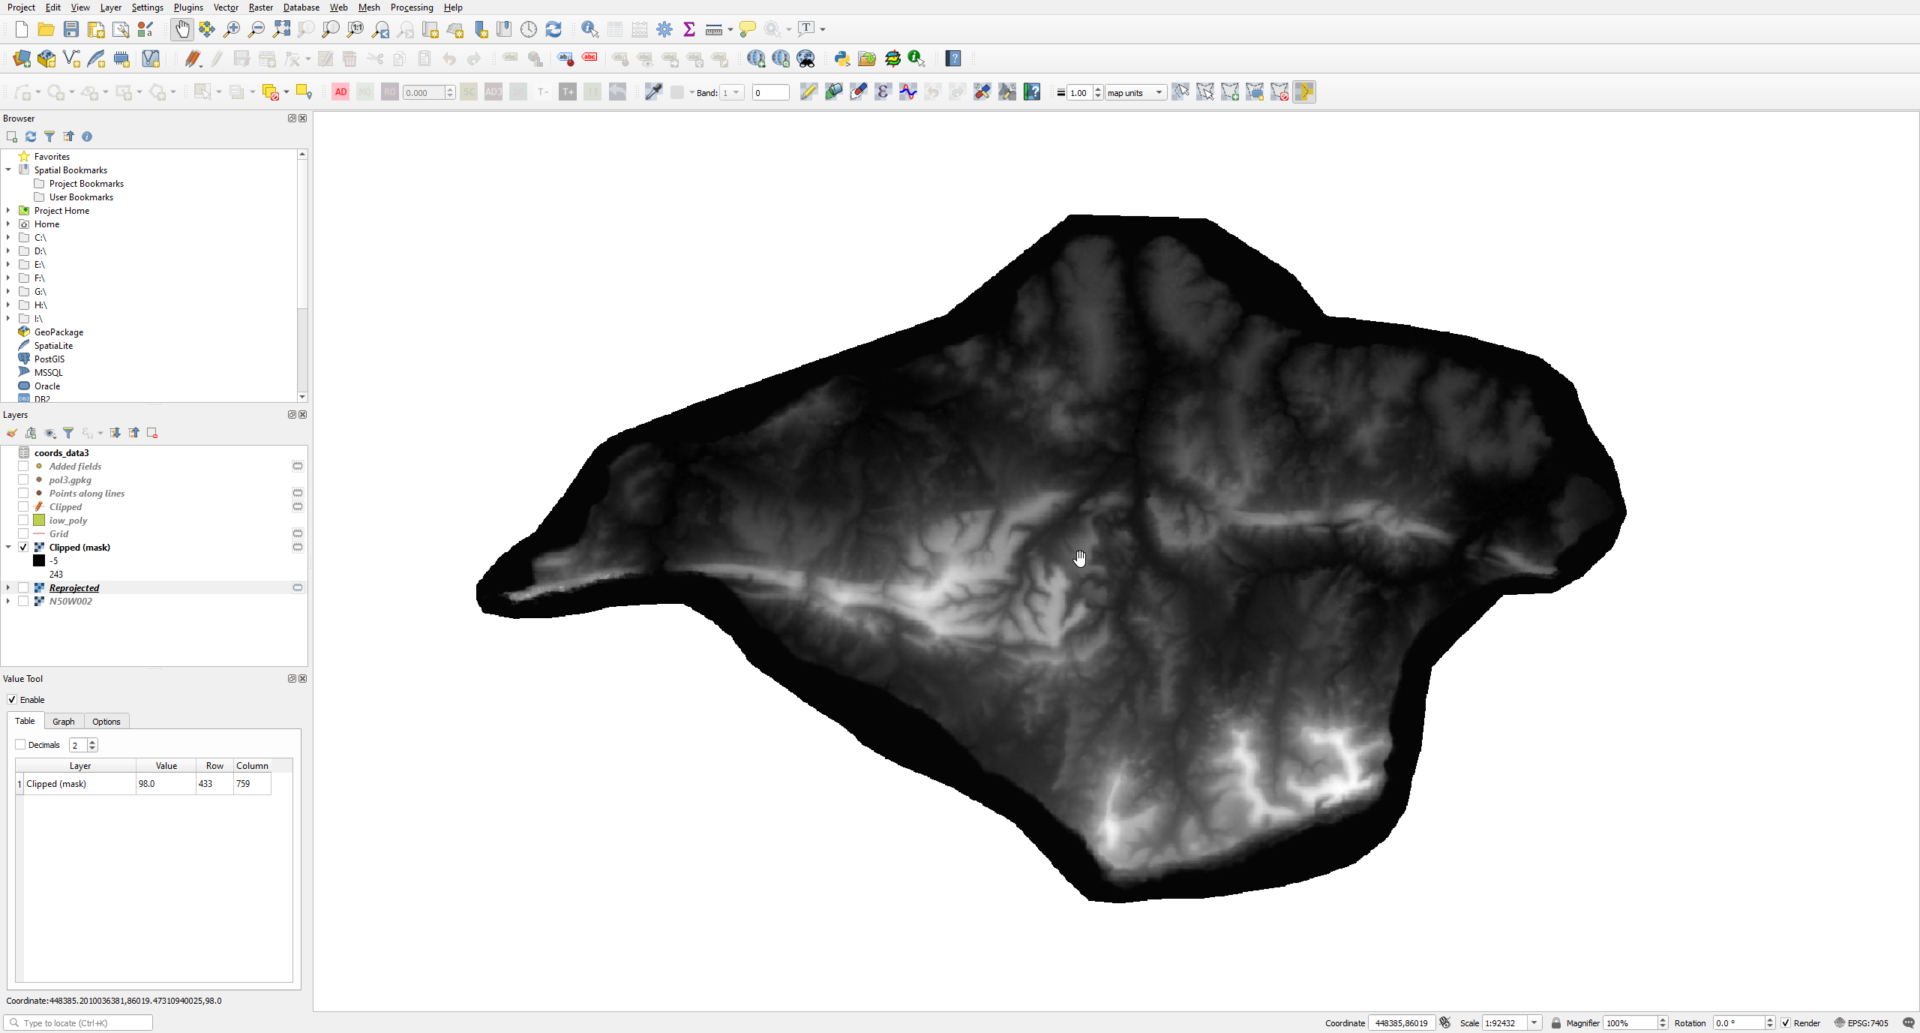Refresh the Browser panel
The width and height of the screenshot is (1920, 1033).
pos(31,136)
